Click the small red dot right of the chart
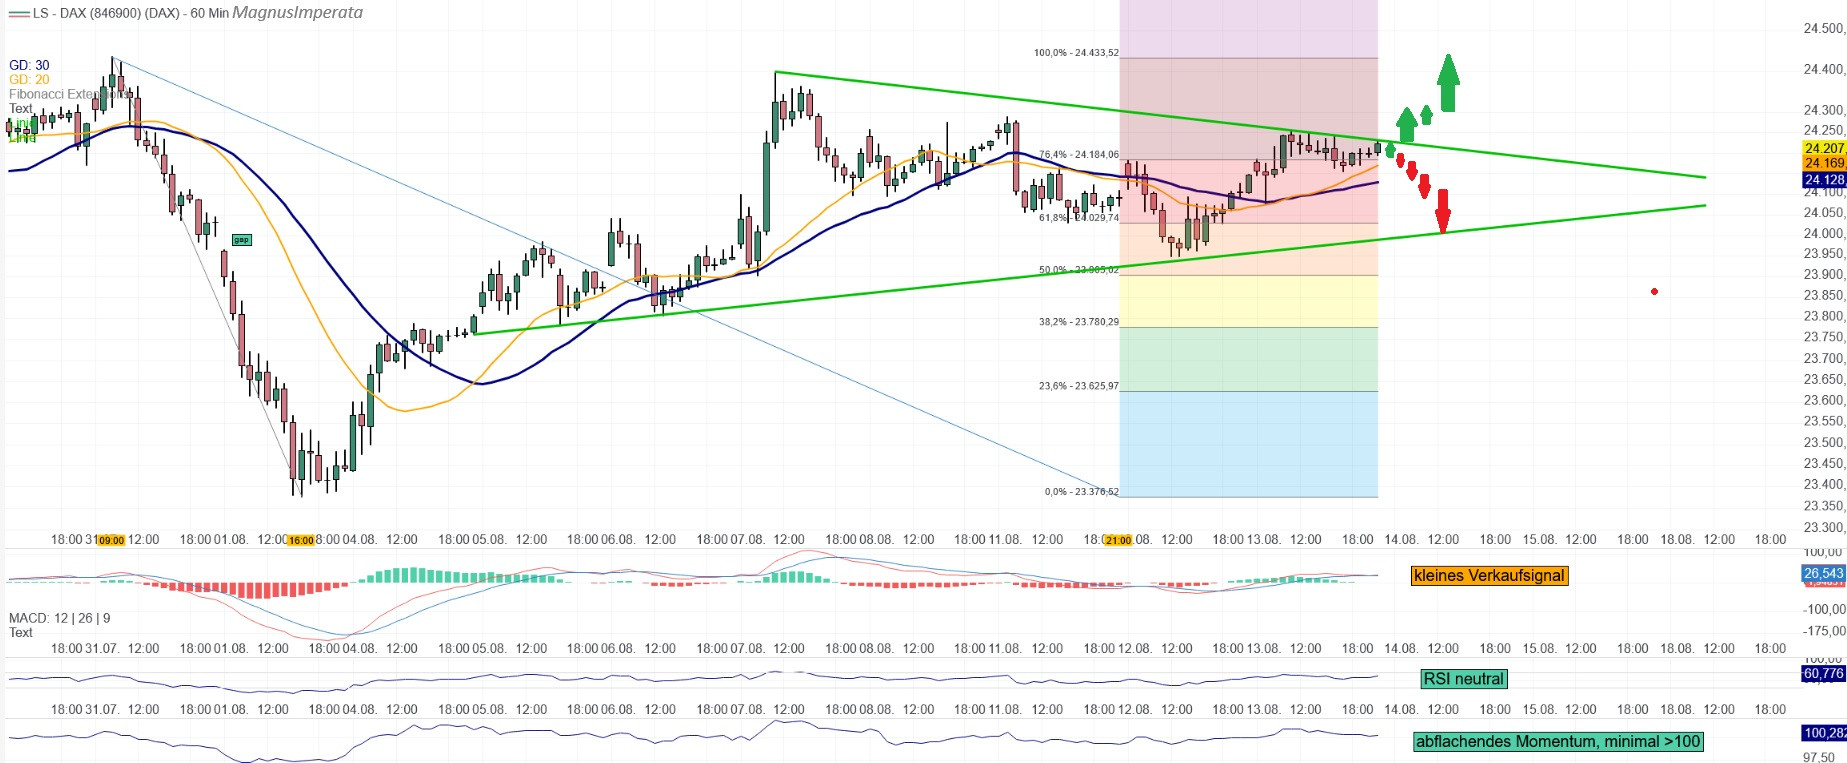Viewport: 1847px width, 763px height. tap(1654, 292)
